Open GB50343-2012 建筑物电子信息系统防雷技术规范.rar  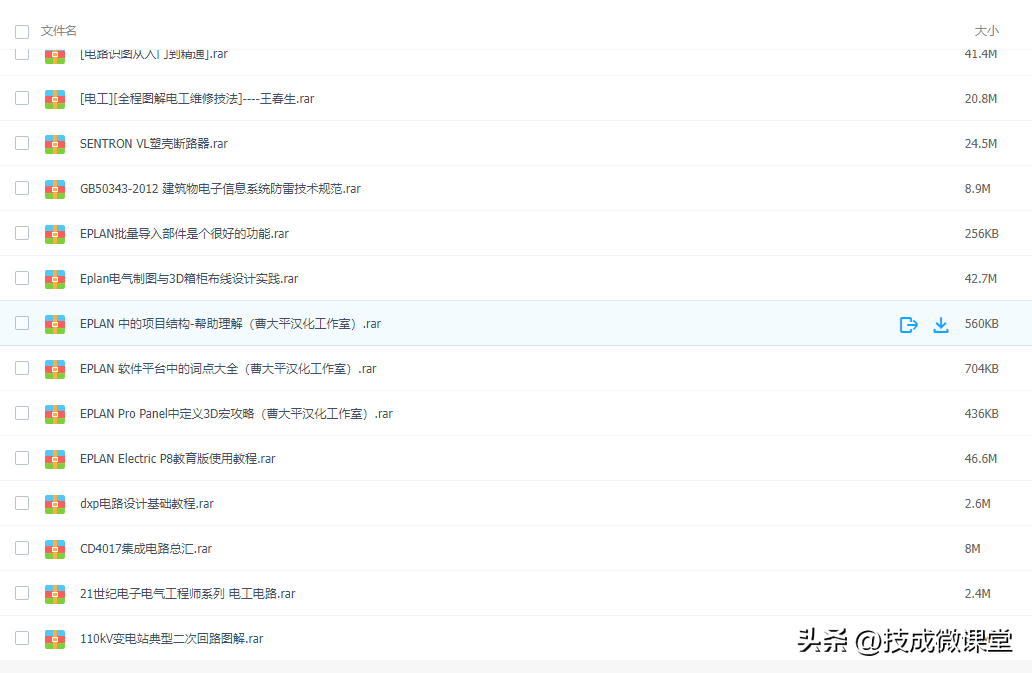point(220,189)
